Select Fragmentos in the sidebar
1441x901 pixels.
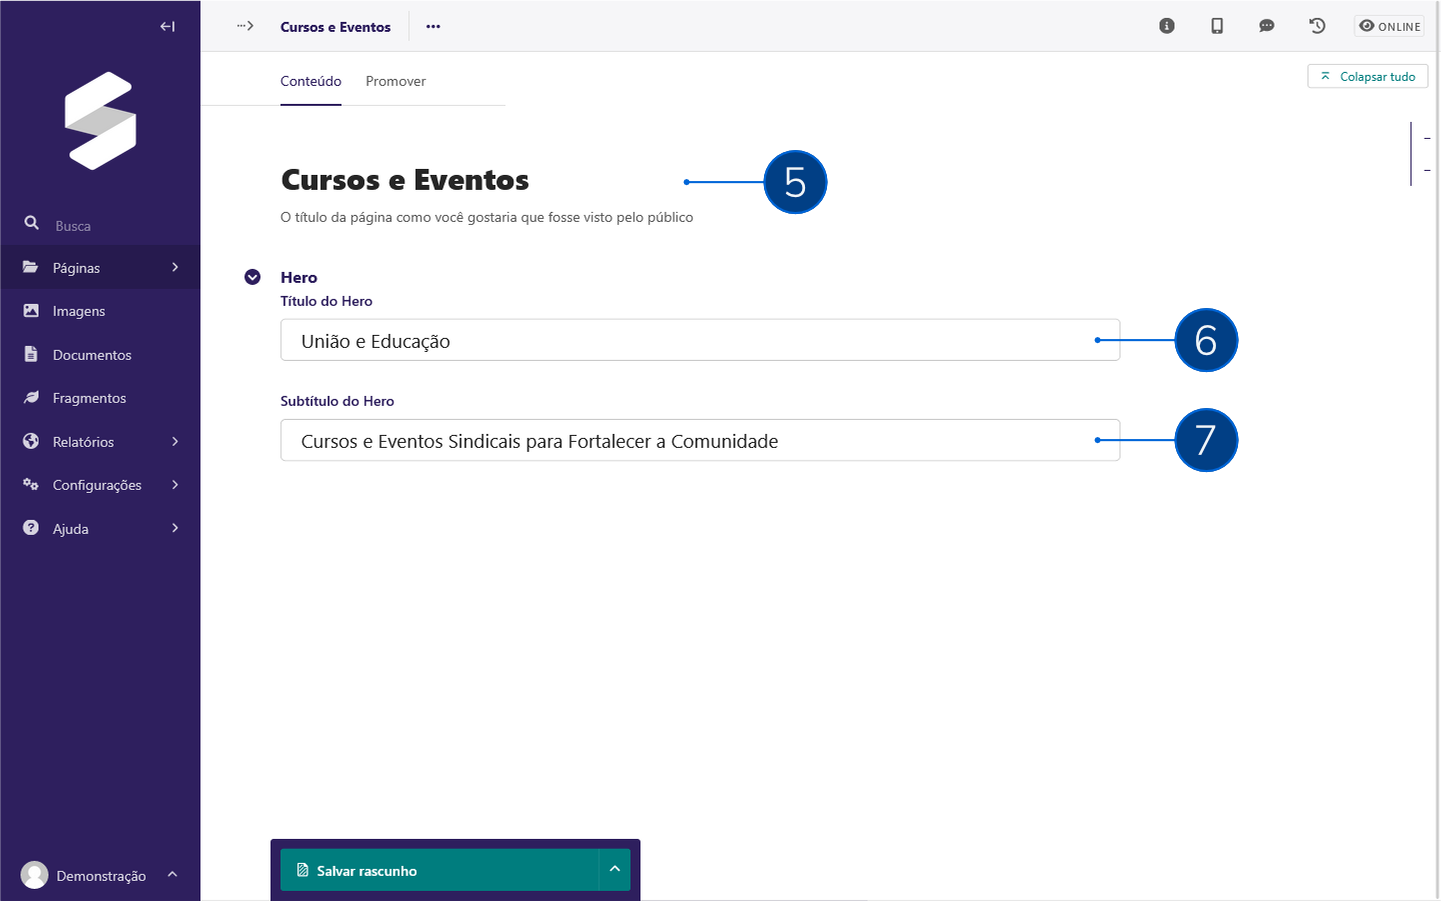tap(88, 397)
